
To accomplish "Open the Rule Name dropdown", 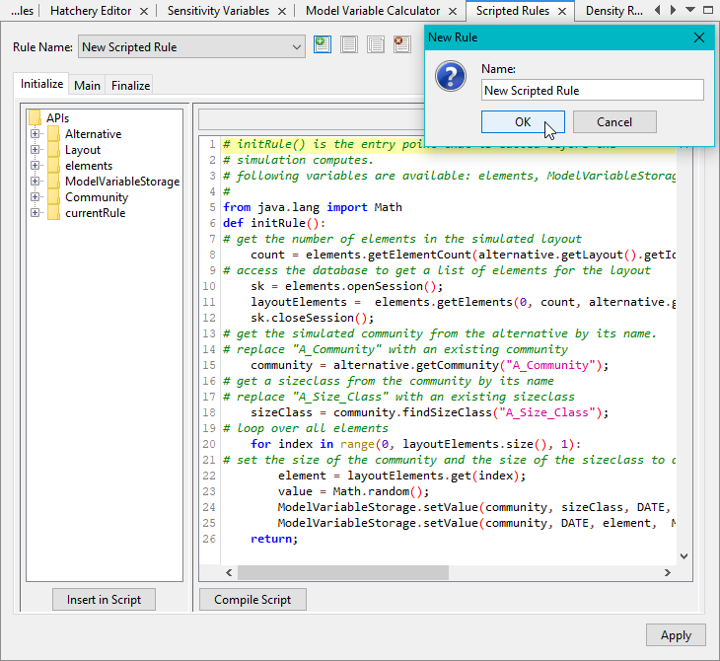I will pos(296,47).
